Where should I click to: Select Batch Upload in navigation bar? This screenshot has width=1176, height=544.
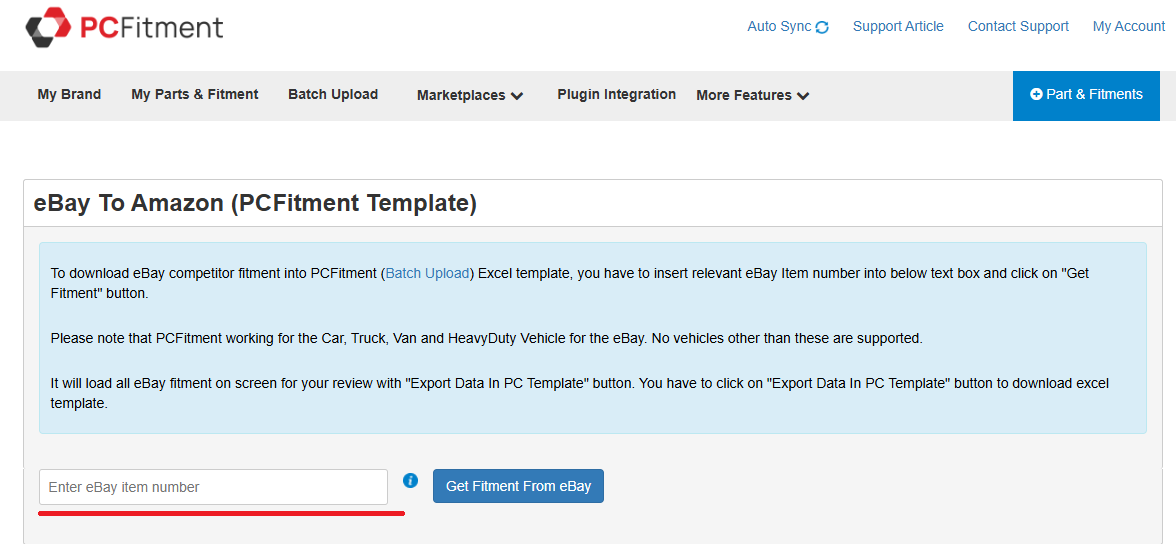(333, 95)
